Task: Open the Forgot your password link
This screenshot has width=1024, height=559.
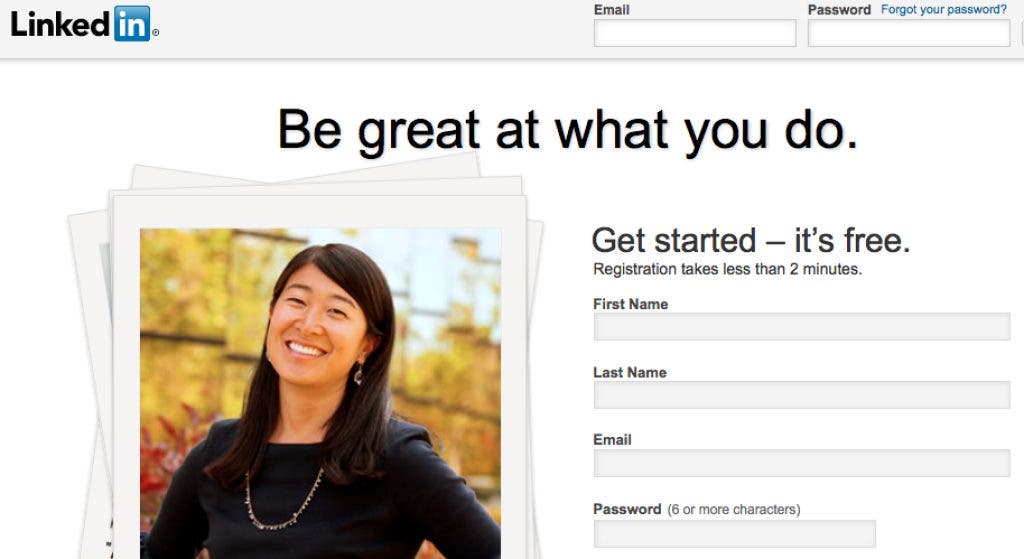Action: pyautogui.click(x=944, y=10)
